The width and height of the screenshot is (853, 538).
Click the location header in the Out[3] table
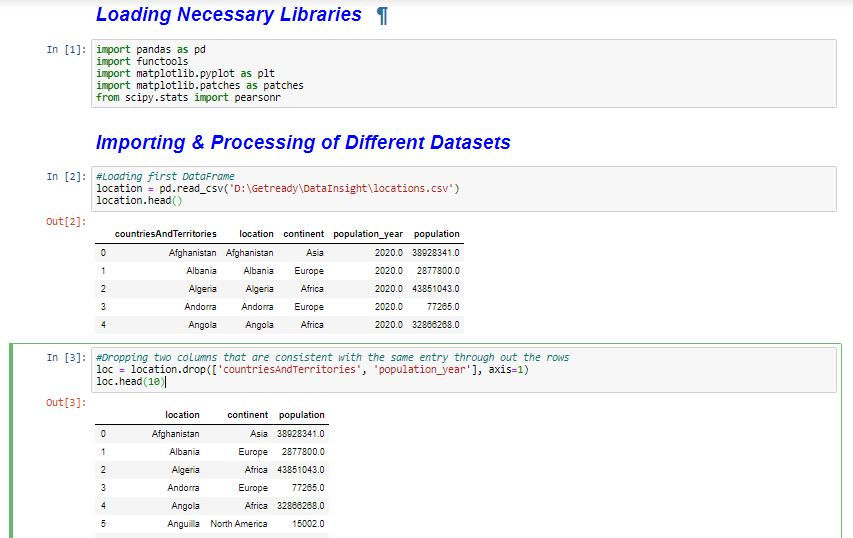click(182, 415)
